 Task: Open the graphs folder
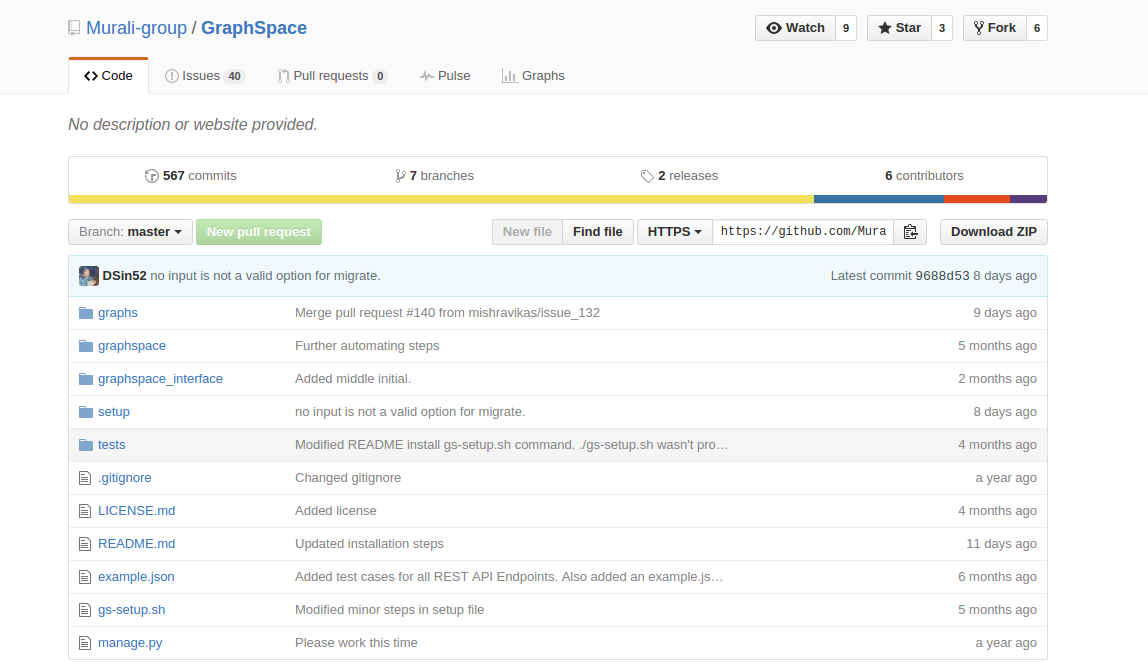coord(118,313)
